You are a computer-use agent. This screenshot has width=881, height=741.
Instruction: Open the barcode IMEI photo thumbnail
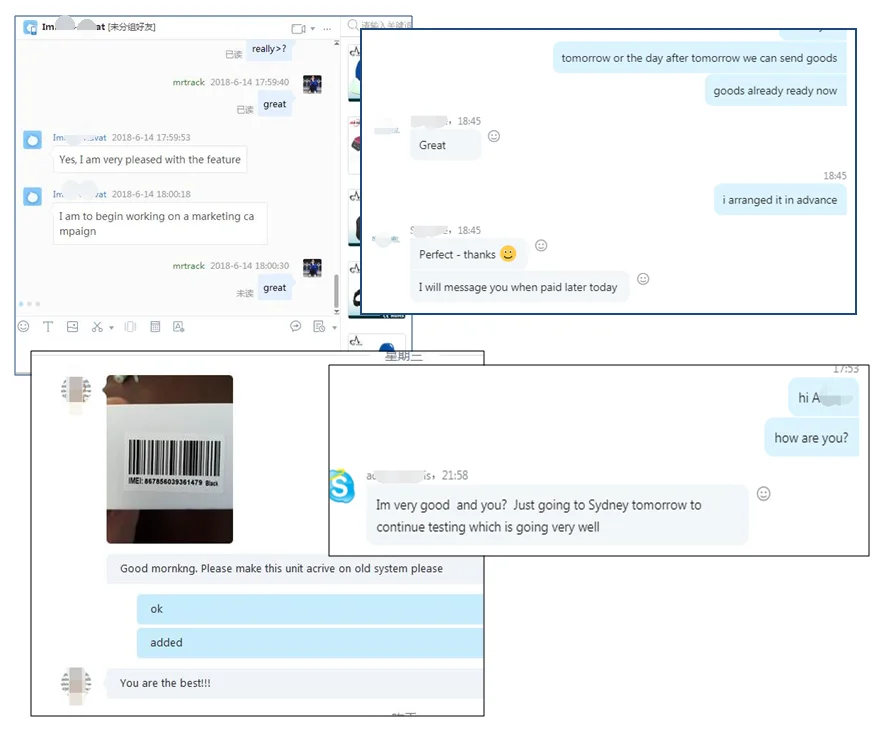[170, 459]
